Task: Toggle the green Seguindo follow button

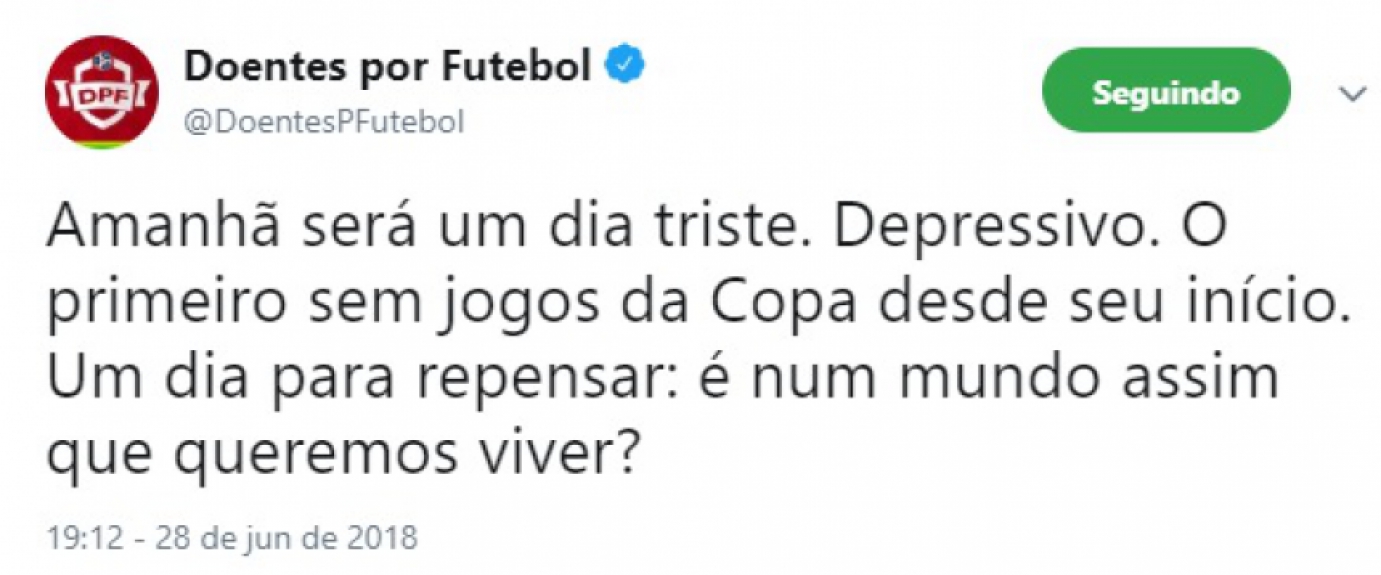Action: pos(1166,93)
